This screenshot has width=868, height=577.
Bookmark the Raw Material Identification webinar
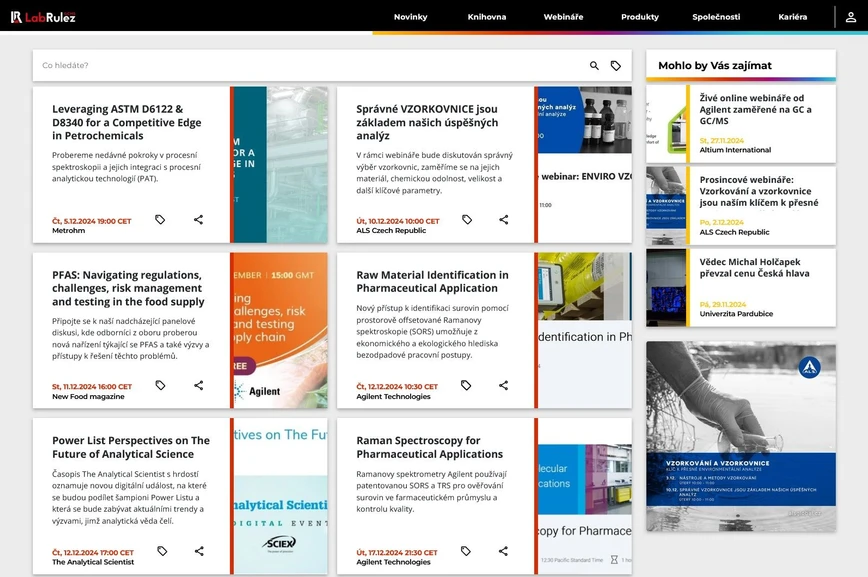466,385
